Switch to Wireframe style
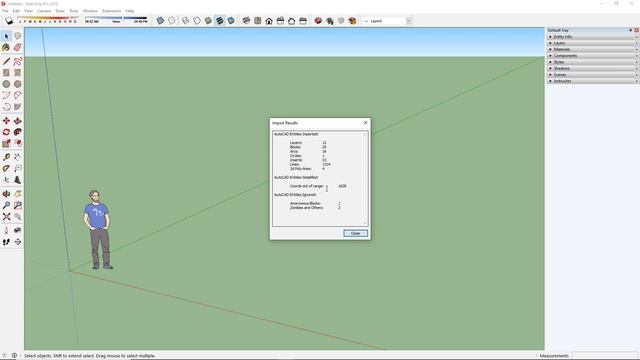The image size is (640, 360). pyautogui.click(x=185, y=21)
